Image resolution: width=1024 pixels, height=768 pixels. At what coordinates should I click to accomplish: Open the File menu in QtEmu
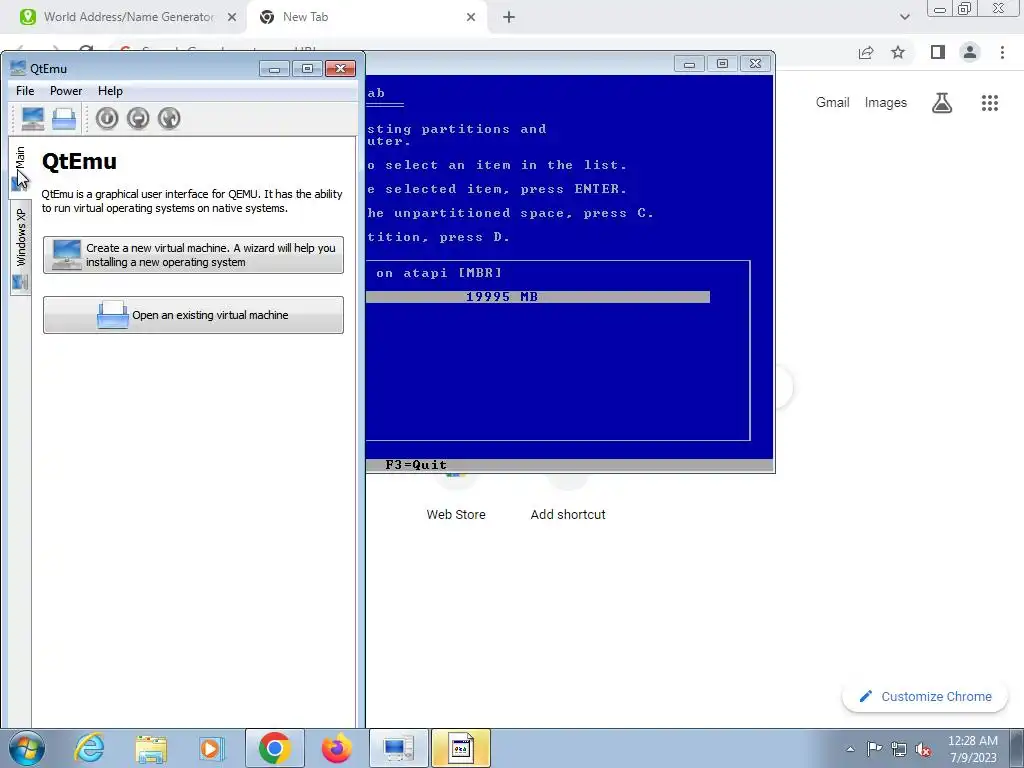[x=25, y=91]
